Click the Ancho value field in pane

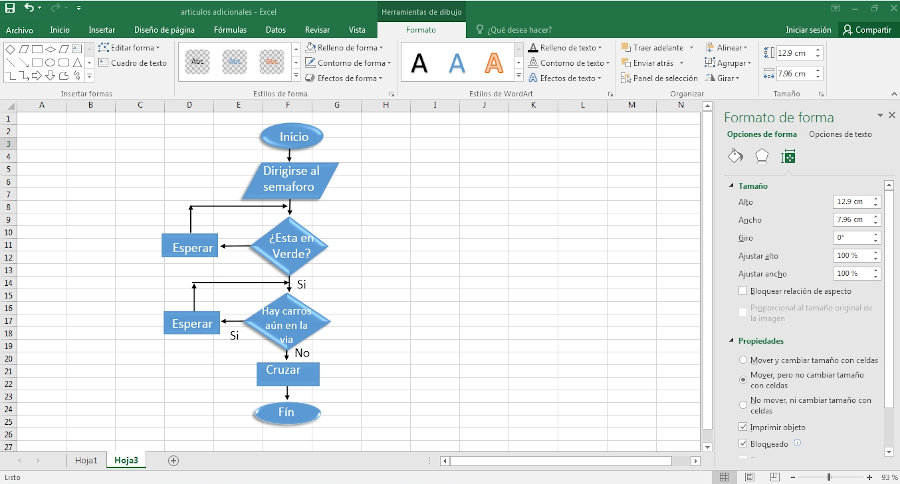point(852,219)
